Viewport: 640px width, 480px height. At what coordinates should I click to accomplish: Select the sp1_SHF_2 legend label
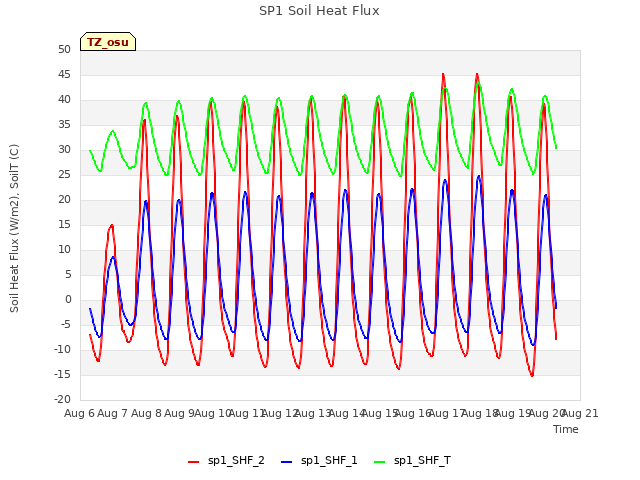[236, 461]
